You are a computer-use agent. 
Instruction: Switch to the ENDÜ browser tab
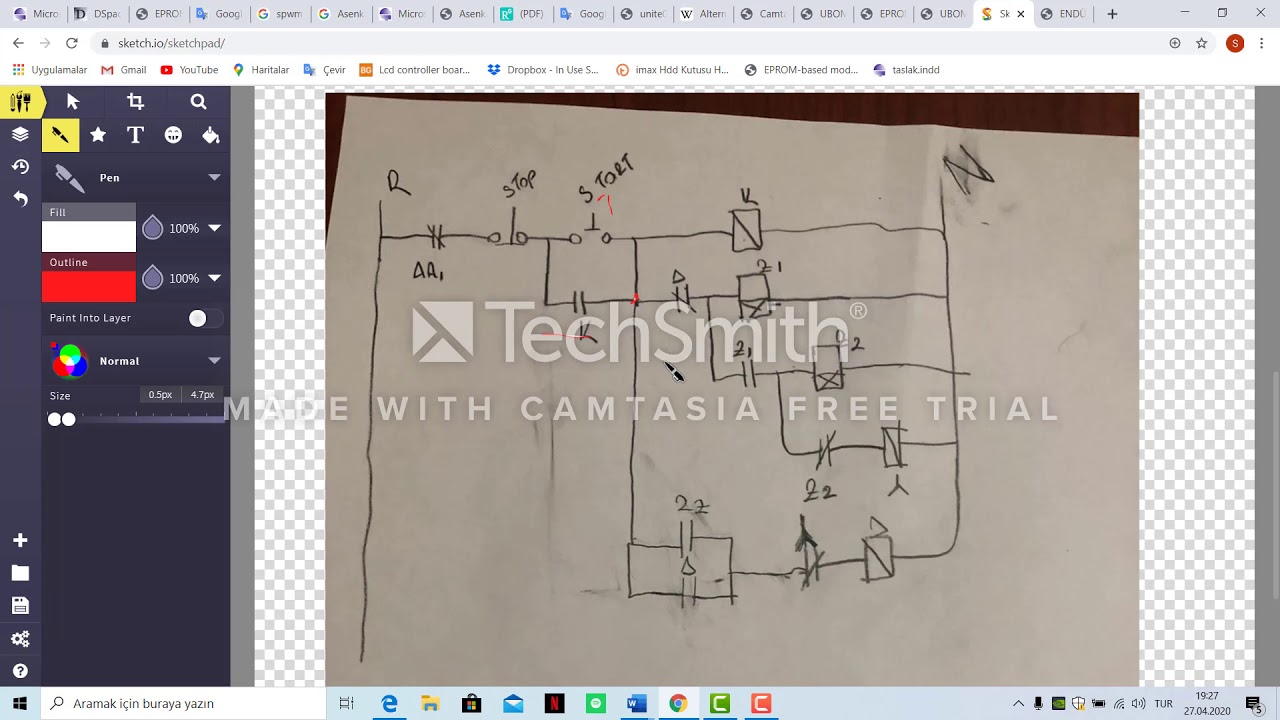pyautogui.click(x=1063, y=14)
